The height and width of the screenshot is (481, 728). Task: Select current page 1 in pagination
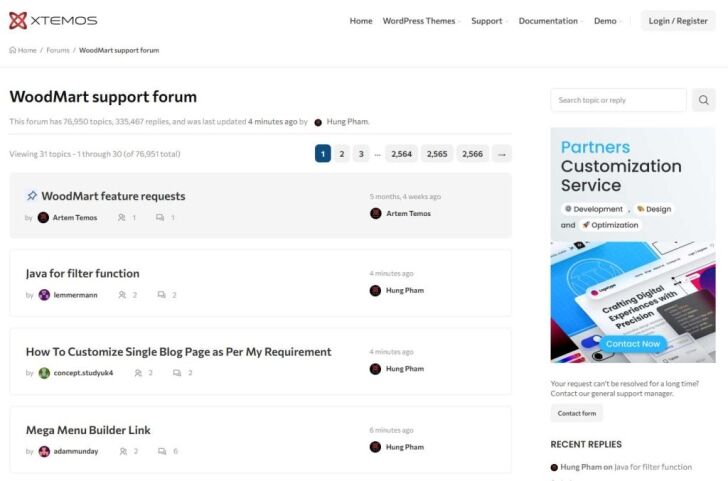(323, 154)
